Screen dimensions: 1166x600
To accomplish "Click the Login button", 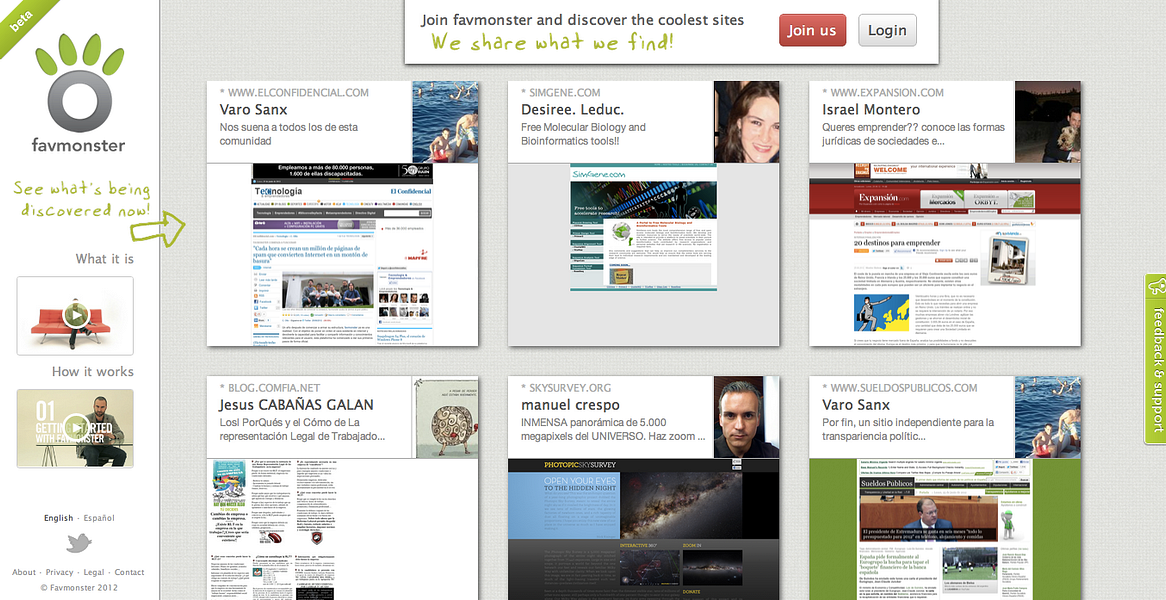I will tap(887, 30).
